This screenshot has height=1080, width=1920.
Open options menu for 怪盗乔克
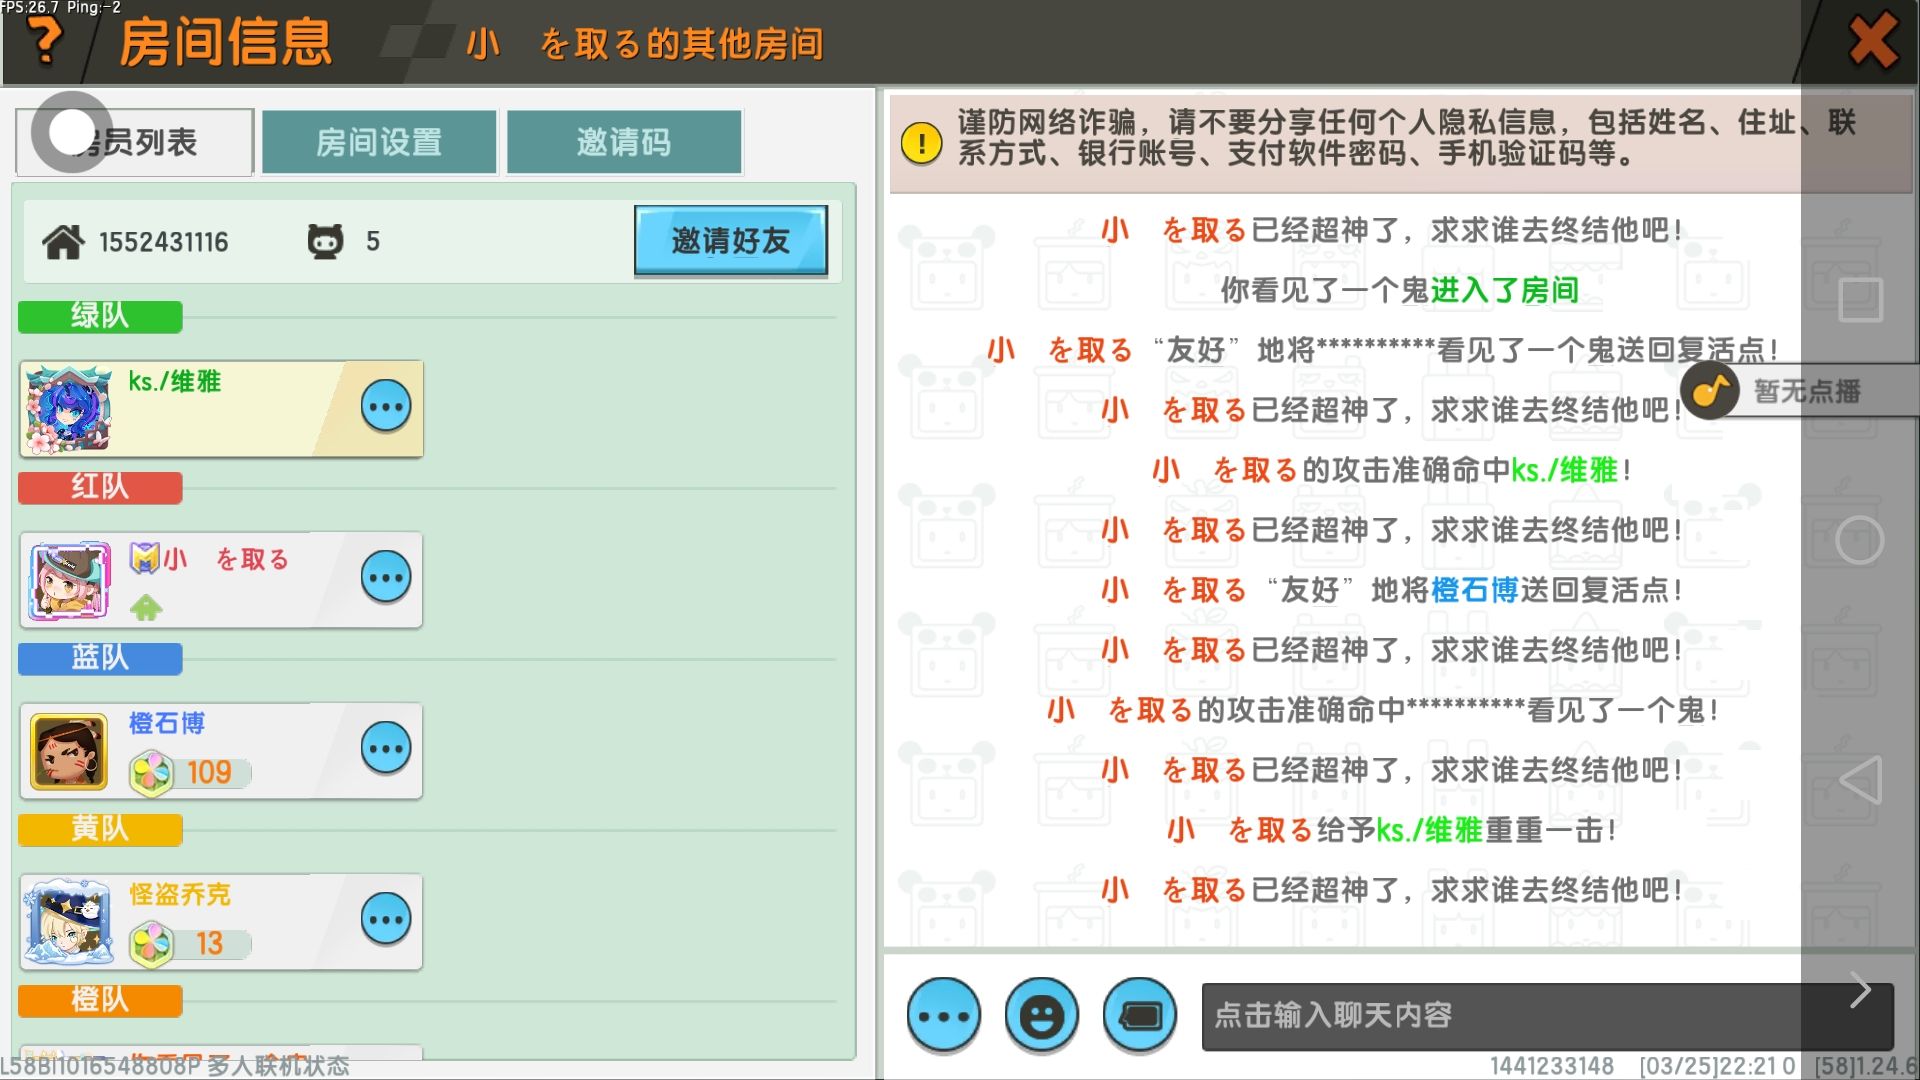[x=386, y=920]
